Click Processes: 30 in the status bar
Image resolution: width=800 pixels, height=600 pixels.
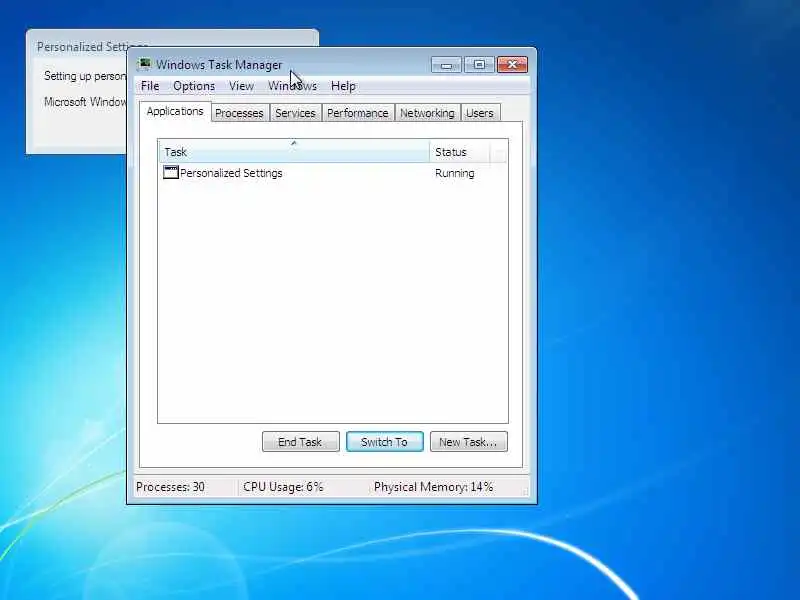[x=170, y=487]
